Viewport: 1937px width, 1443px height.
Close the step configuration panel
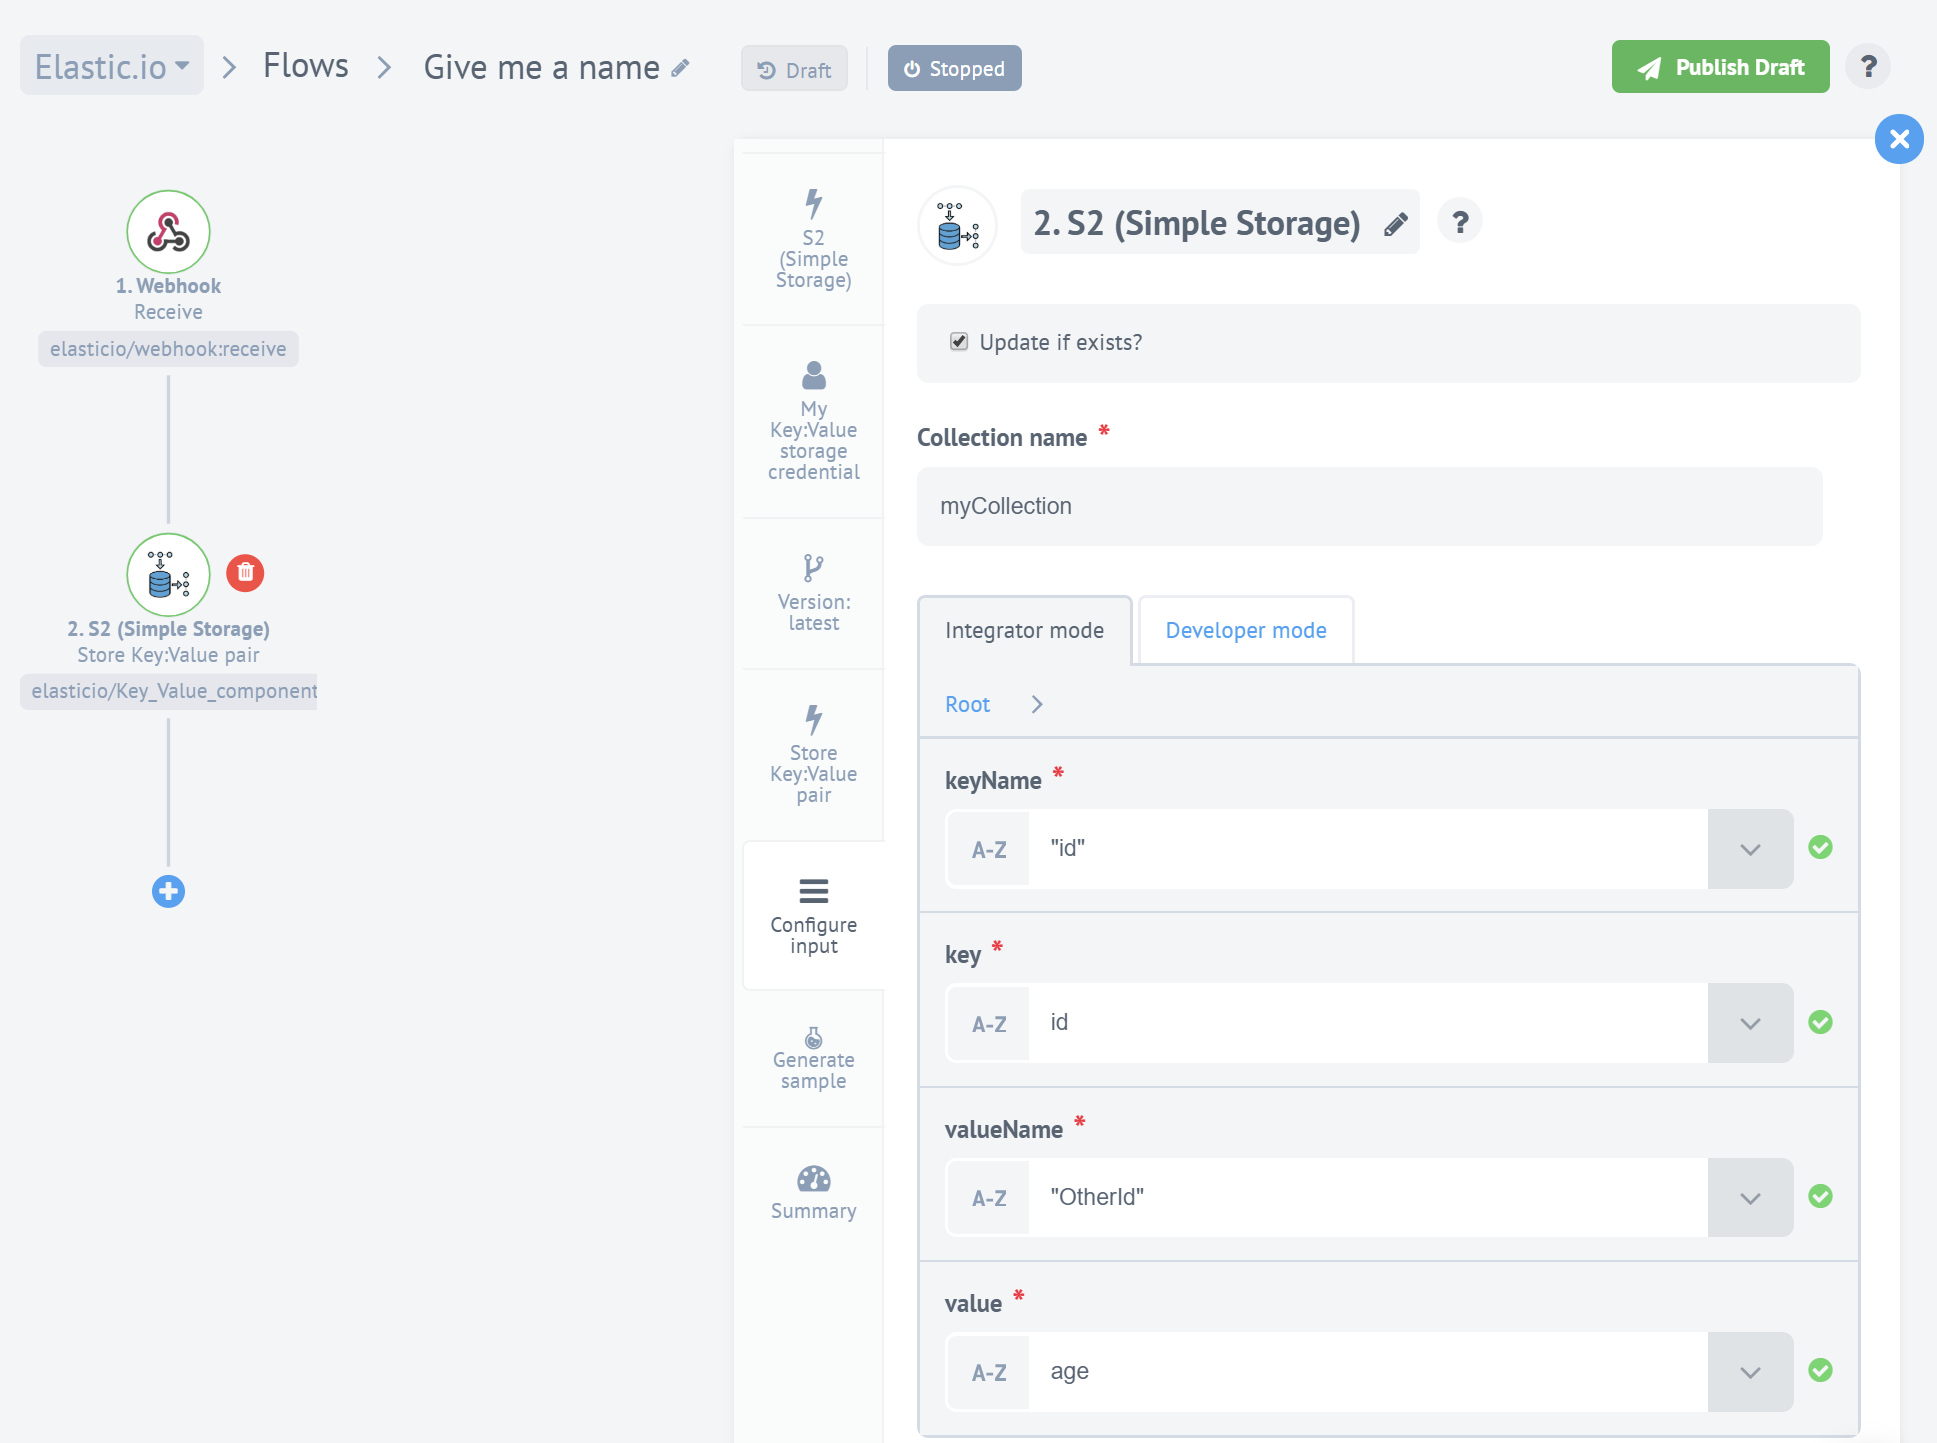1899,139
